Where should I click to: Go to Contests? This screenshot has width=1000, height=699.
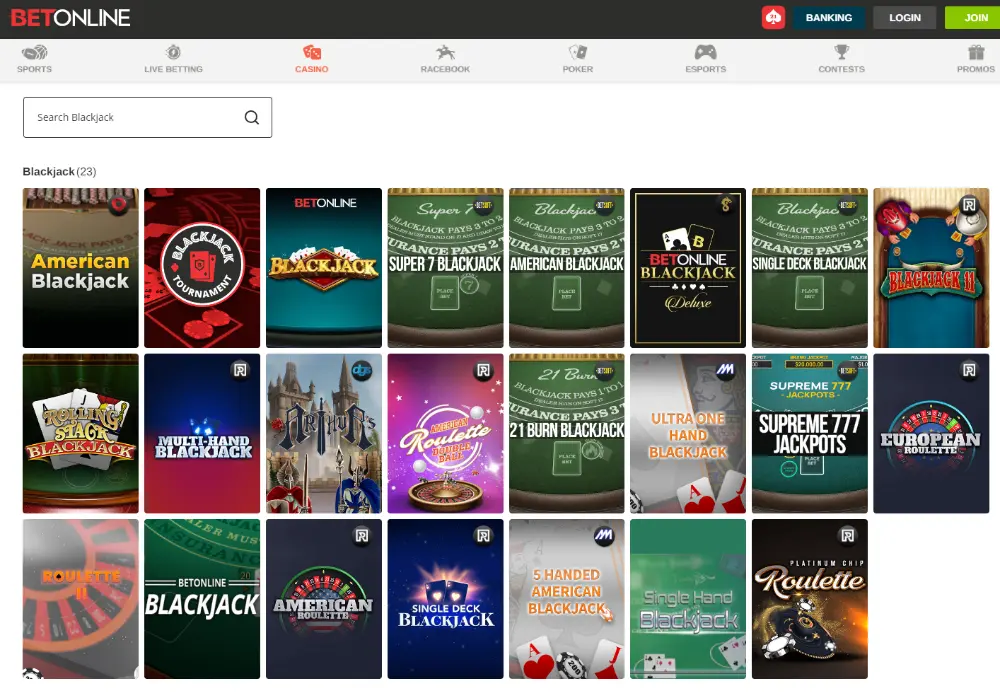[841, 60]
